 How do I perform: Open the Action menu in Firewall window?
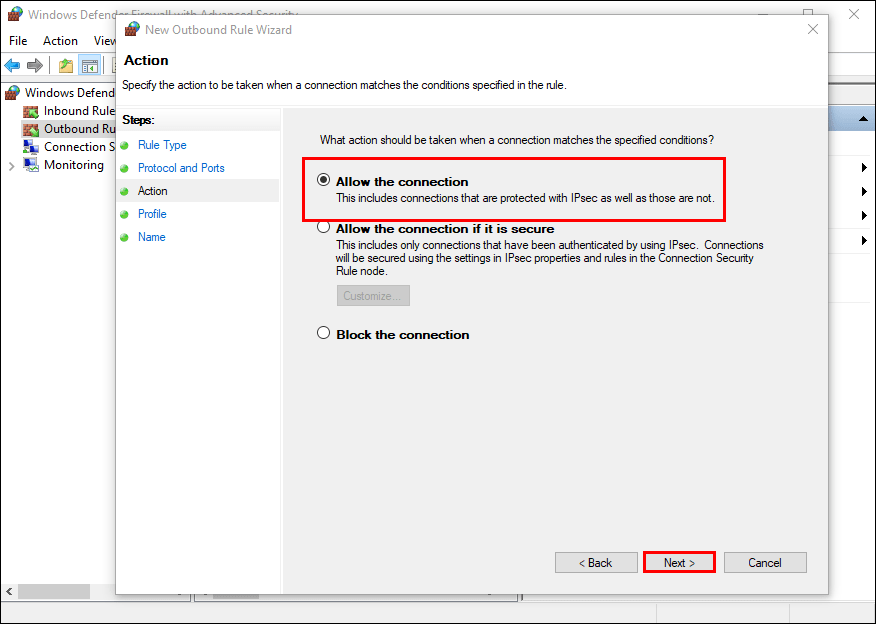point(60,41)
